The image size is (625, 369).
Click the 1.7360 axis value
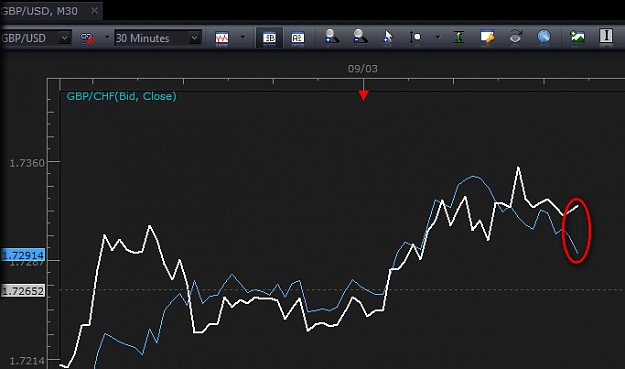27,163
